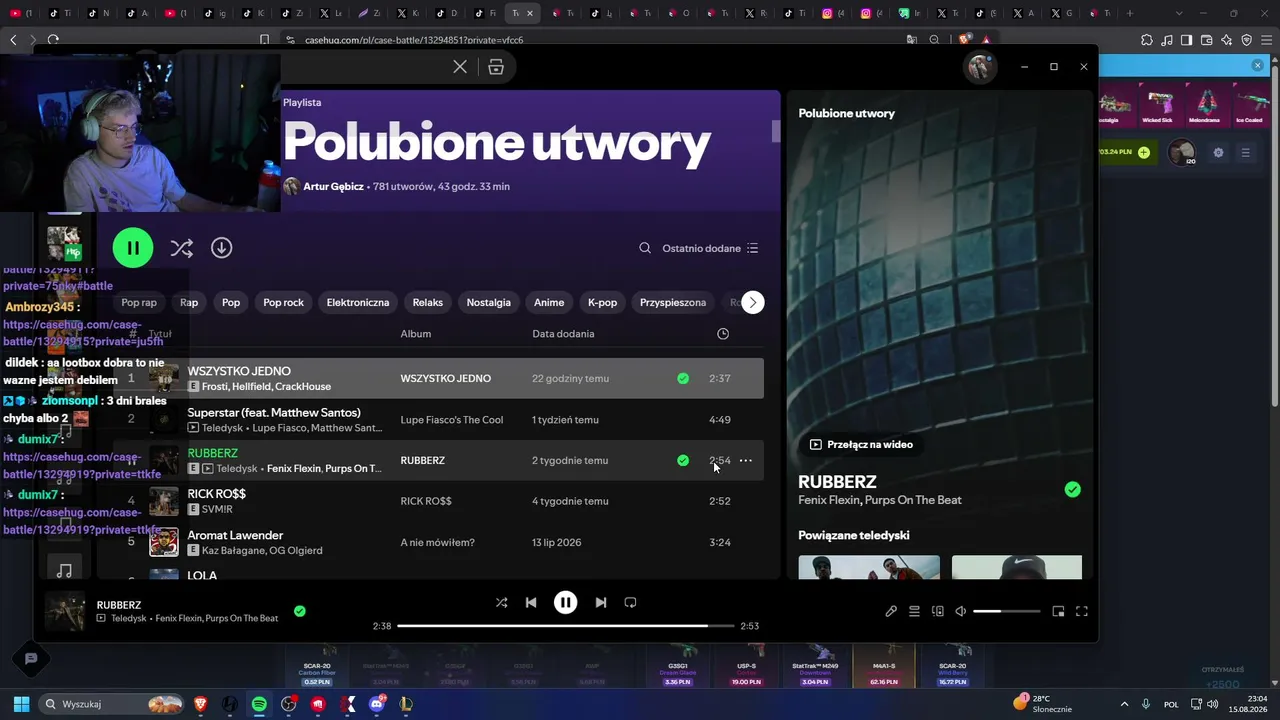
Task: Select the Superstar (feat. Matthew Santos) track
Action: click(274, 412)
